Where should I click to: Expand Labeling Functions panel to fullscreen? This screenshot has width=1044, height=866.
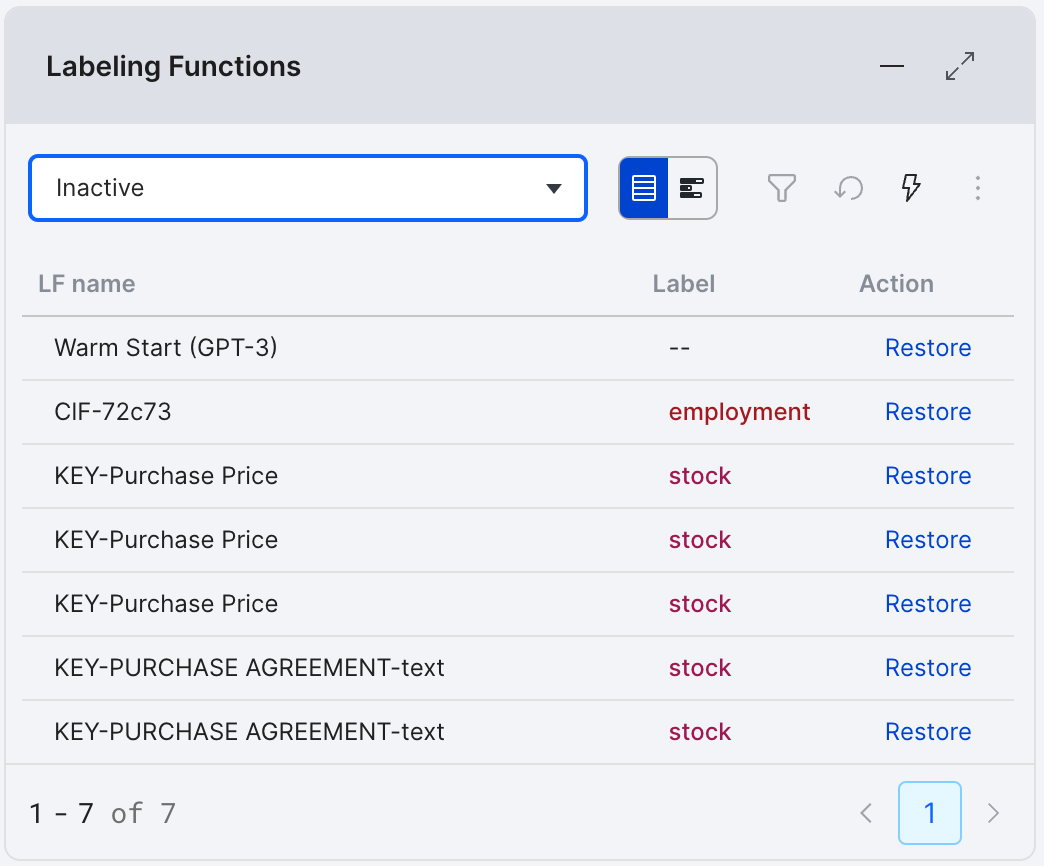(960, 66)
